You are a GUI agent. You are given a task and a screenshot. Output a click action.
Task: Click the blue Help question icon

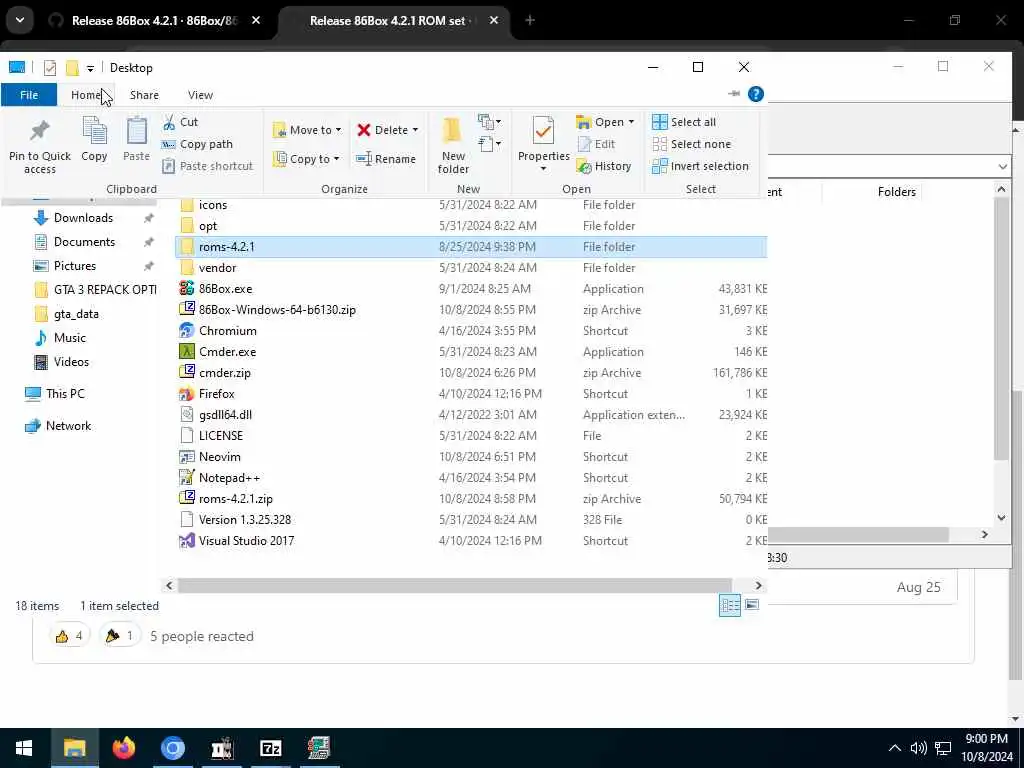[756, 94]
